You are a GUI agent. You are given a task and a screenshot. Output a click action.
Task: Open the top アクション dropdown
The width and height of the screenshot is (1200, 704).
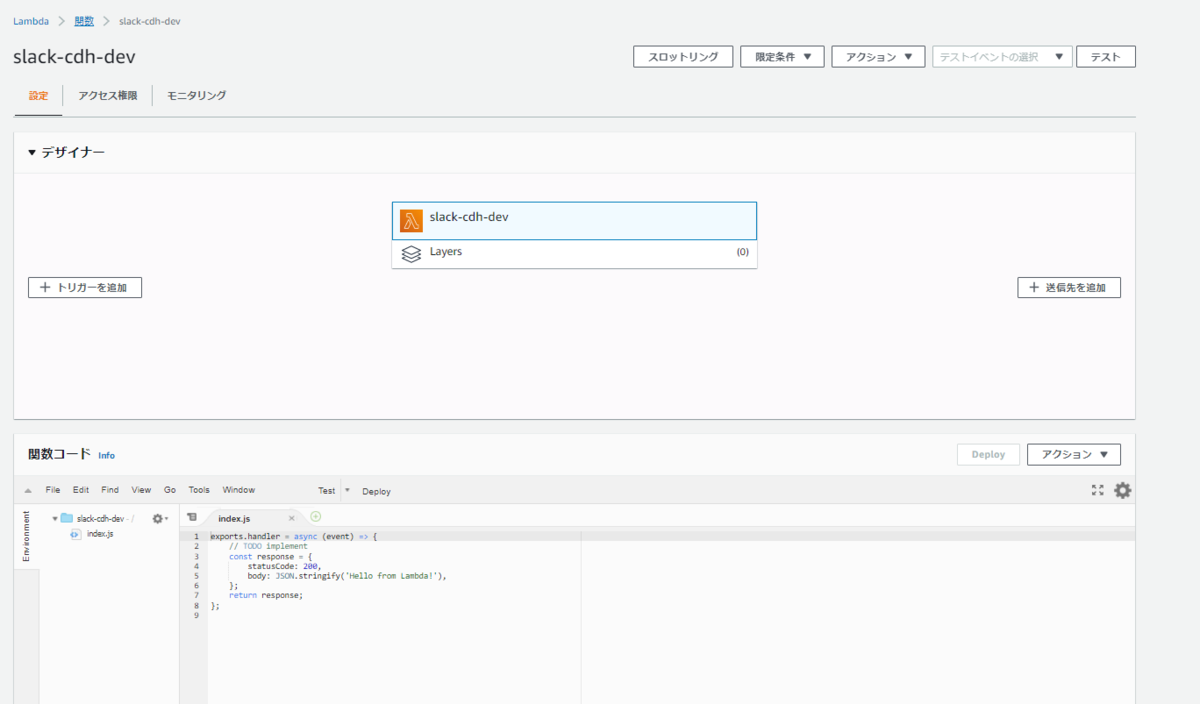point(878,57)
